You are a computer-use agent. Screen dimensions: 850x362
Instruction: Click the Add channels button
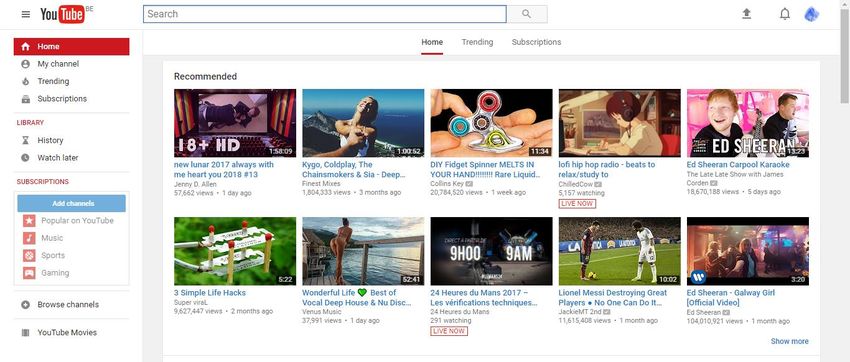[72, 203]
